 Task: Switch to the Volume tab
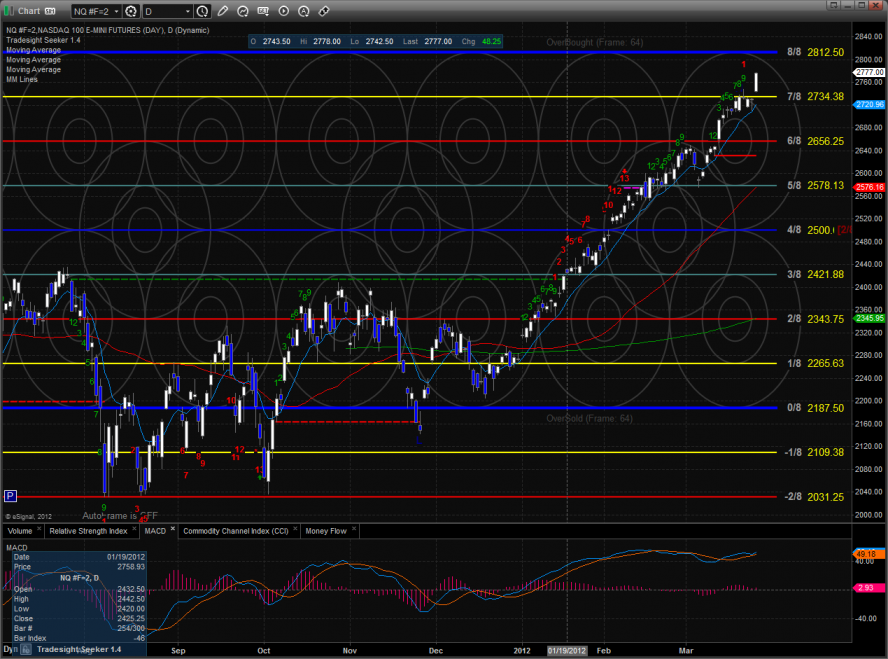click(22, 531)
